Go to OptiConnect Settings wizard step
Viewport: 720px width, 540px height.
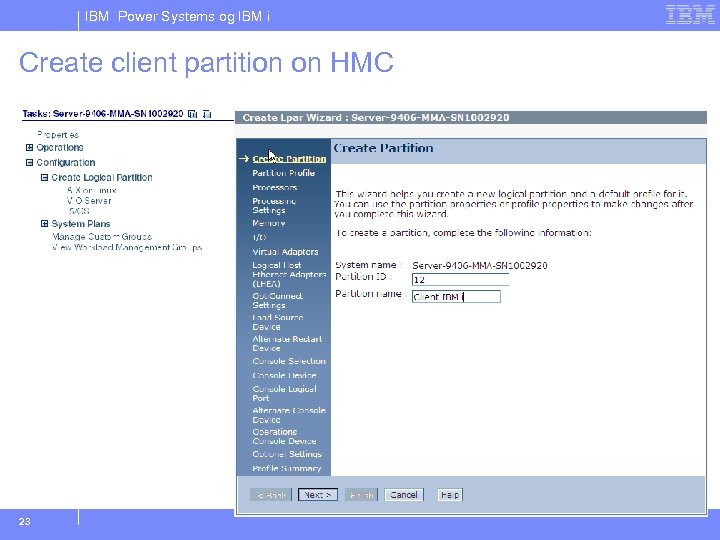[277, 301]
